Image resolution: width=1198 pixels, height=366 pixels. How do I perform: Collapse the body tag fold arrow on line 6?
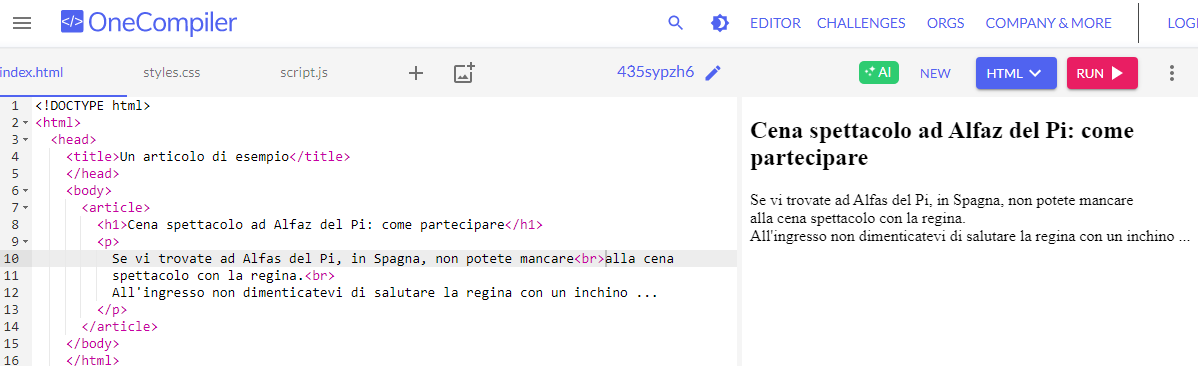point(25,191)
